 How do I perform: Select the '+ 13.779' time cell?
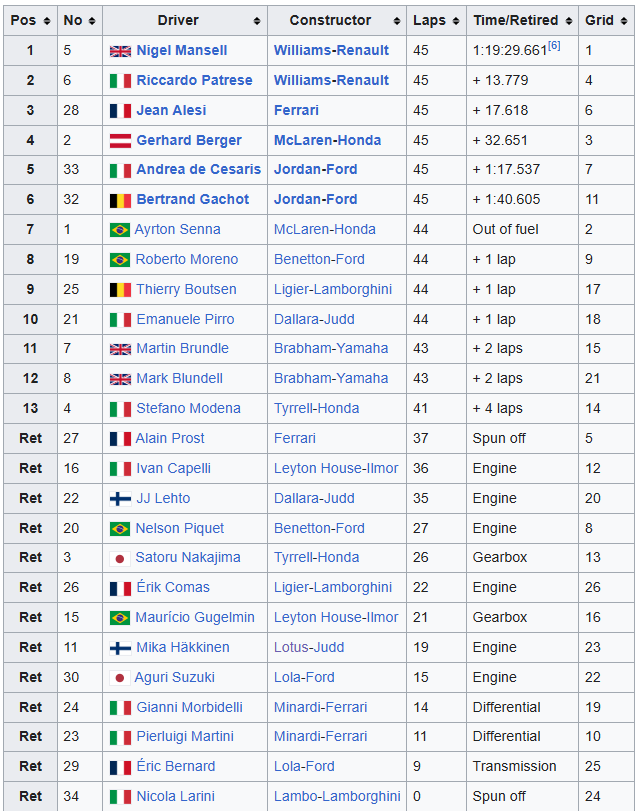(x=522, y=81)
